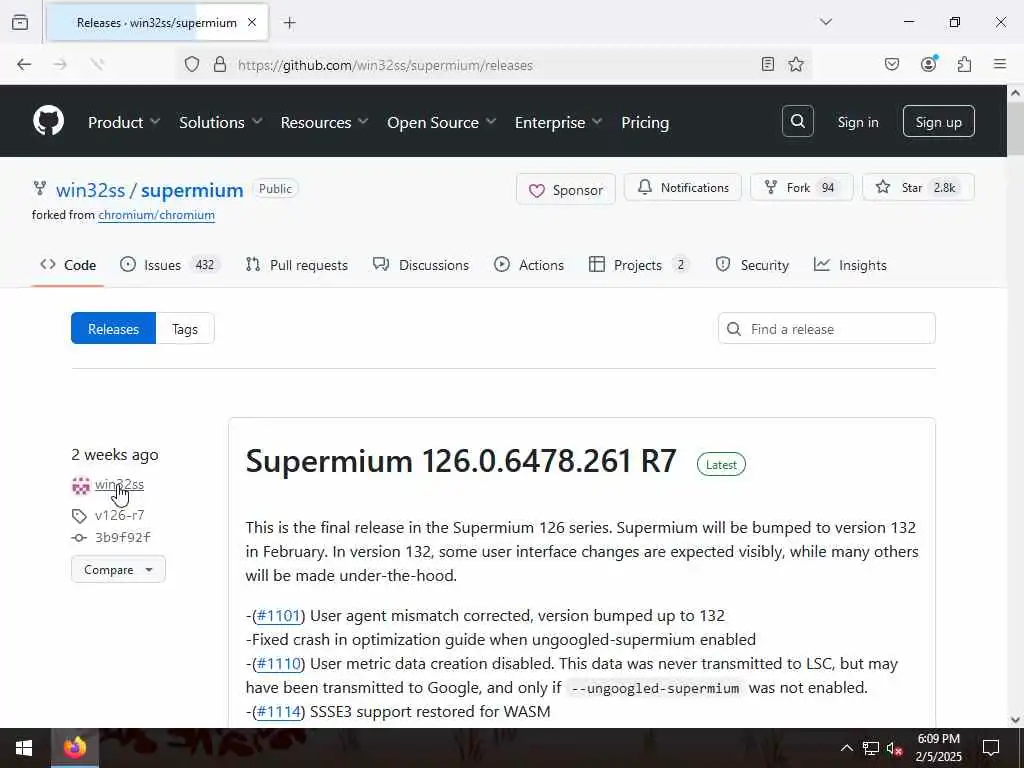Open the Compare dropdown

coord(118,569)
